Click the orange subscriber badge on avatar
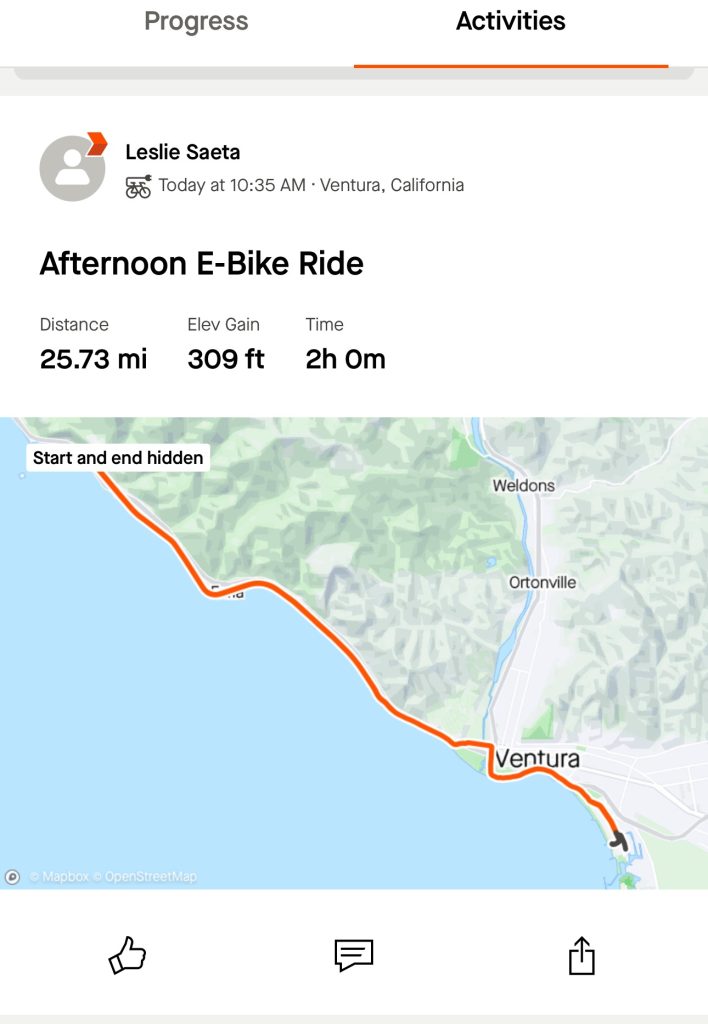 click(x=97, y=143)
